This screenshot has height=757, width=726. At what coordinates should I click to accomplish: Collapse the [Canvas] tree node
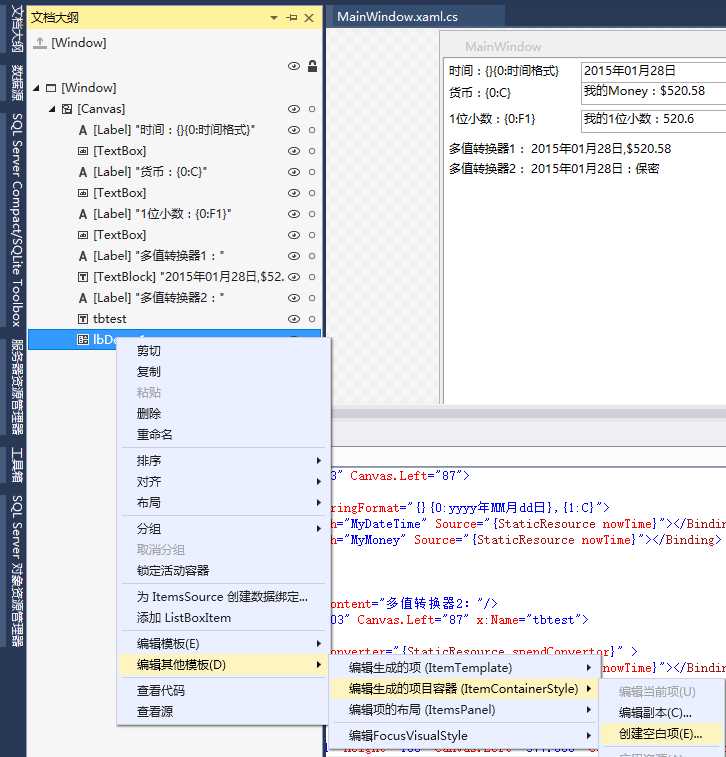(52, 109)
